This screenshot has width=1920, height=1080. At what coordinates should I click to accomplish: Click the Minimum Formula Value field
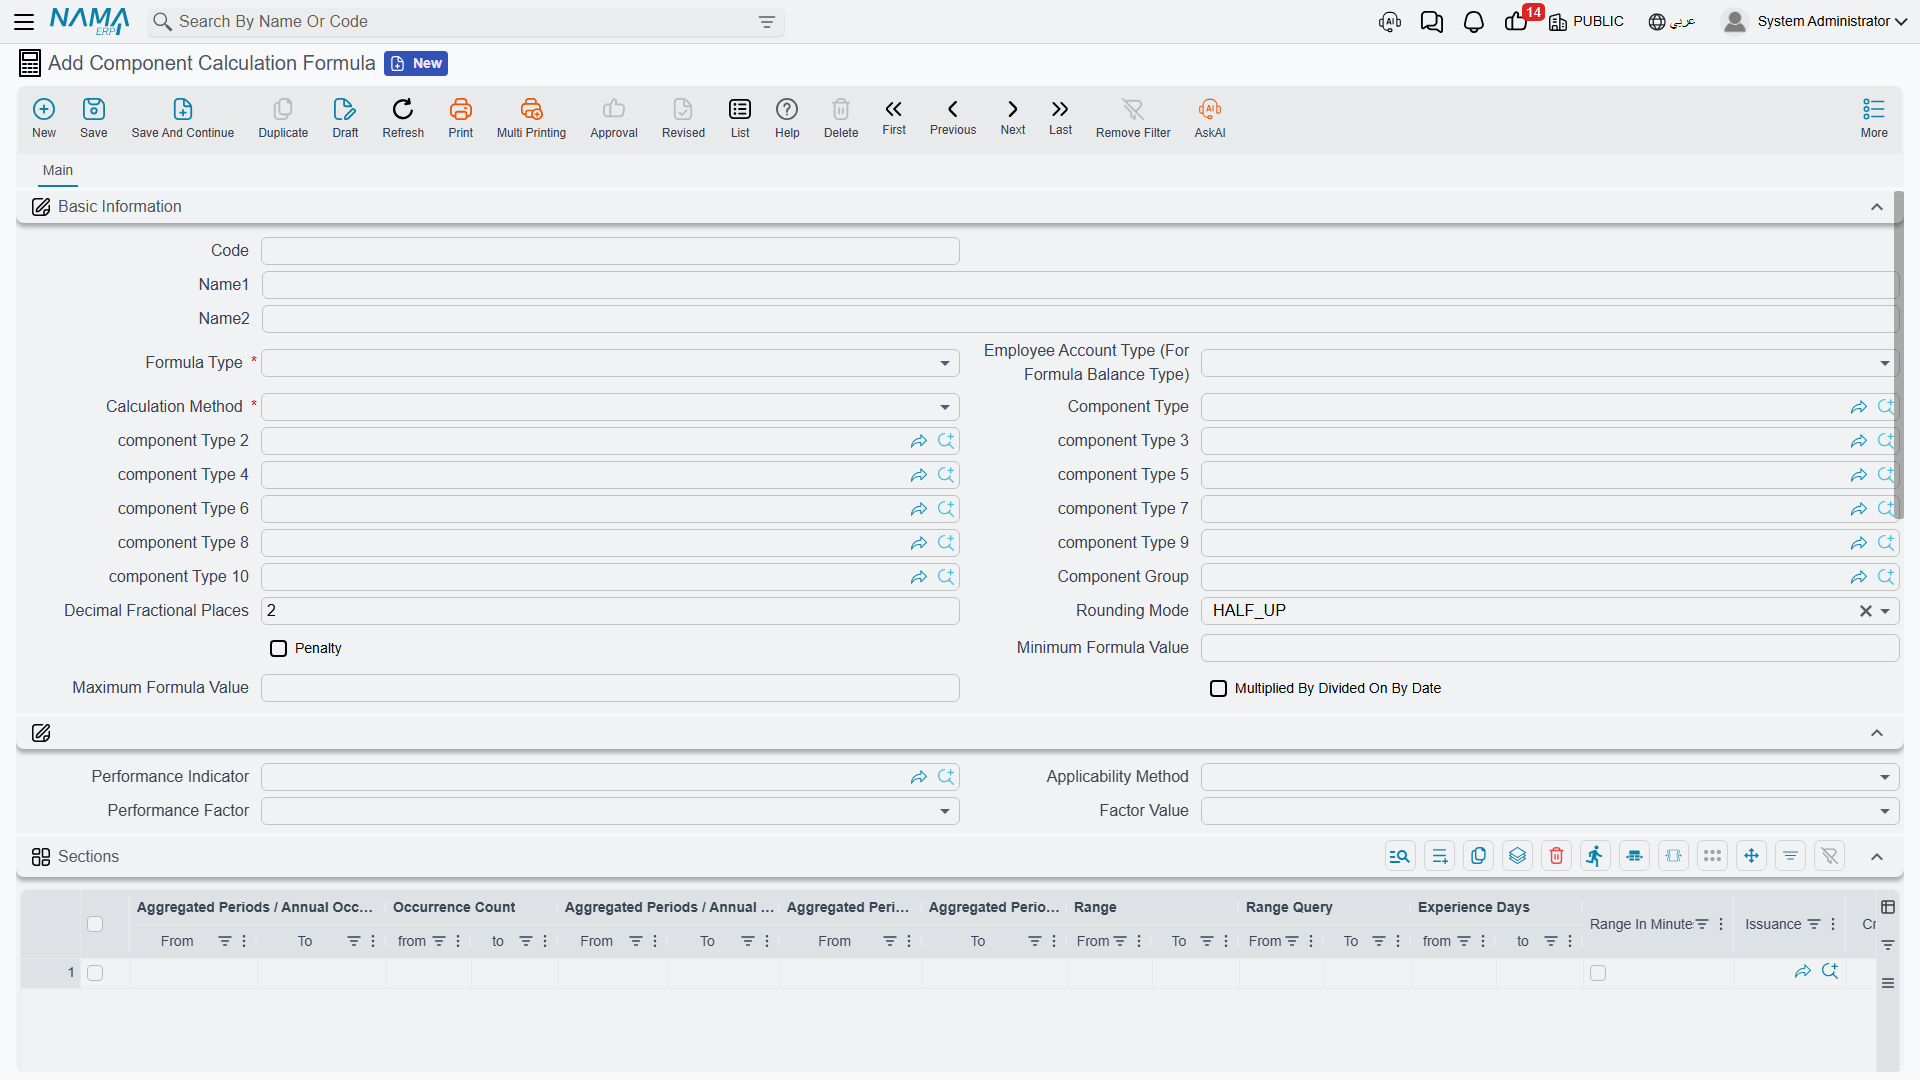[x=1550, y=648]
